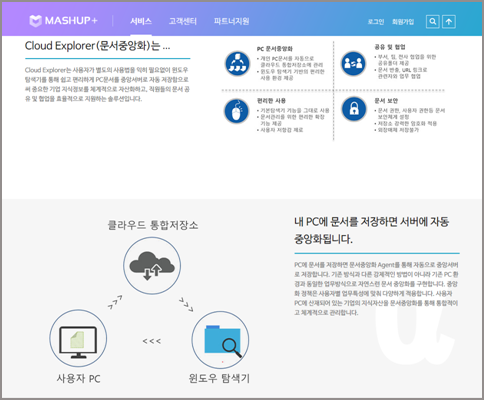
Task: Click the 클라우드 통합저장소 label
Action: pos(153,225)
